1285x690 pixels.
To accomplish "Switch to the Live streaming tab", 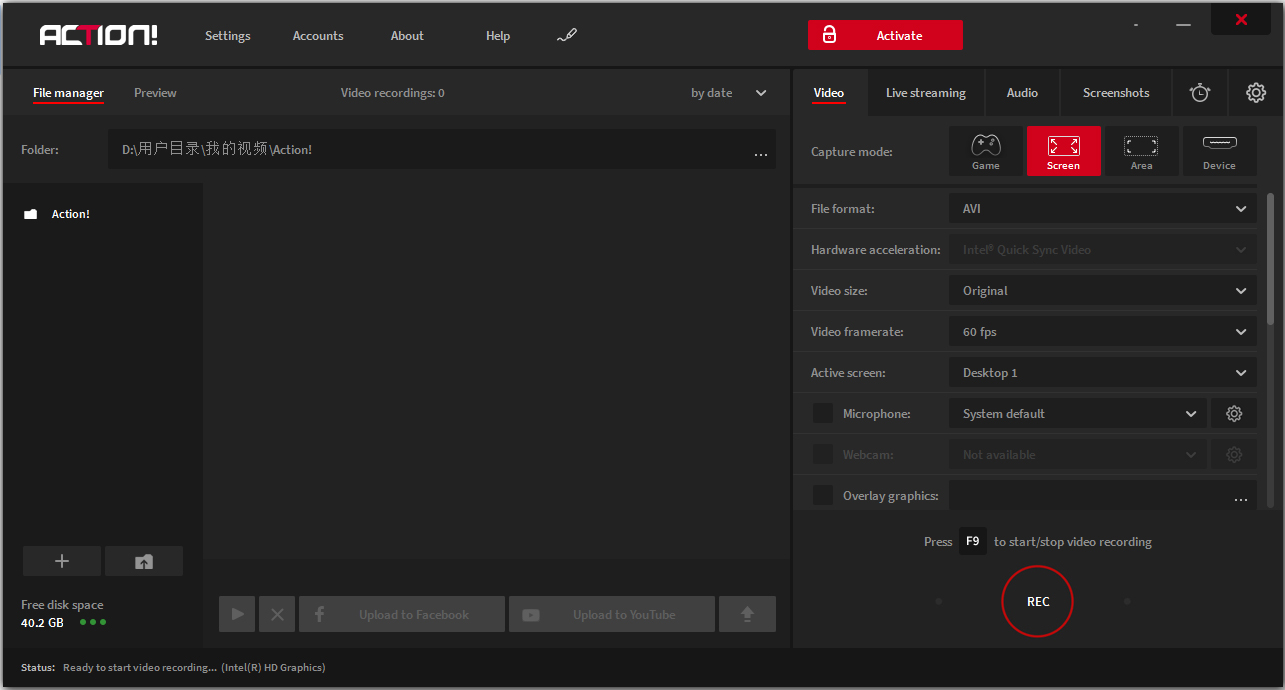I will click(x=925, y=93).
